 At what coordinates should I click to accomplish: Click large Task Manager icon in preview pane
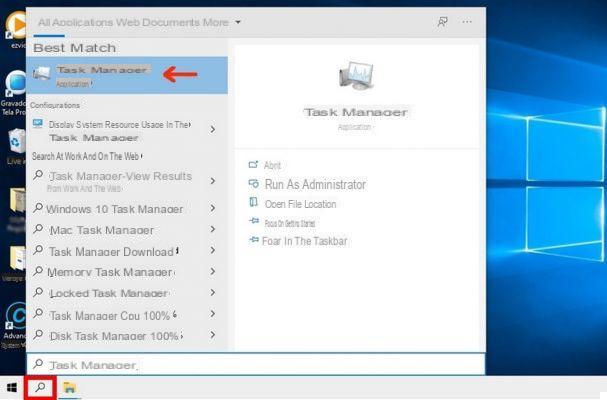tap(356, 76)
